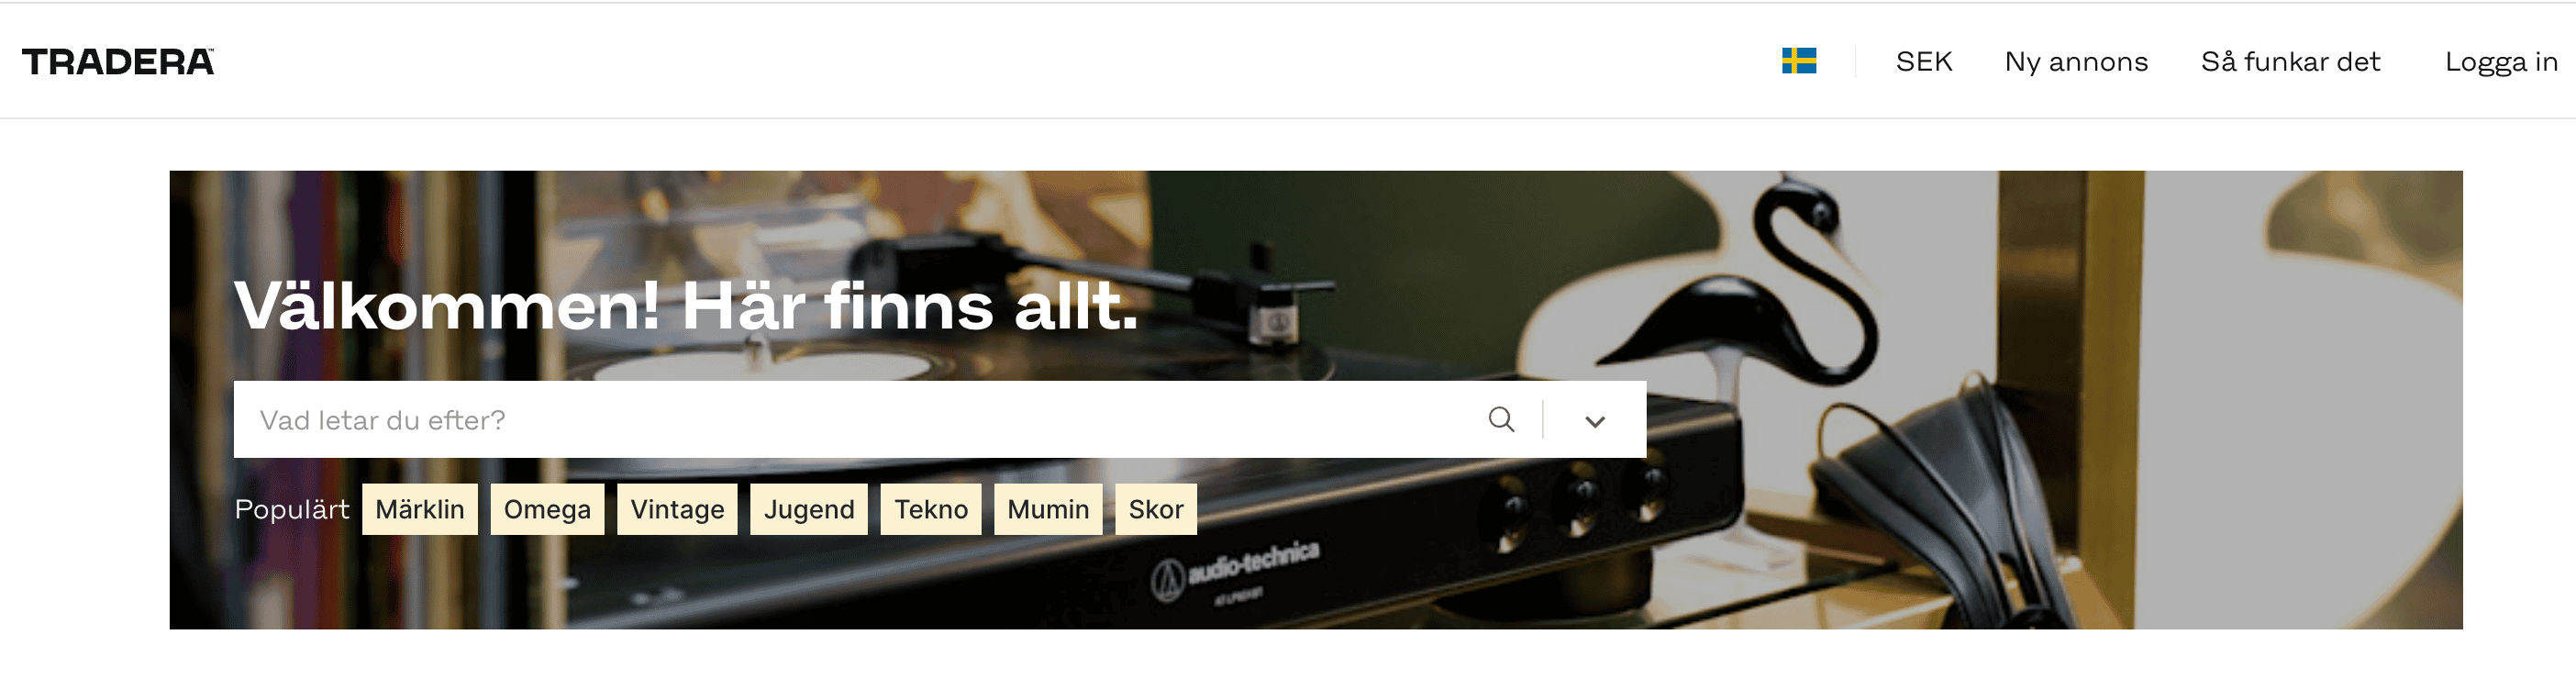
Task: Choose the Vintage popular search tag
Action: 677,509
